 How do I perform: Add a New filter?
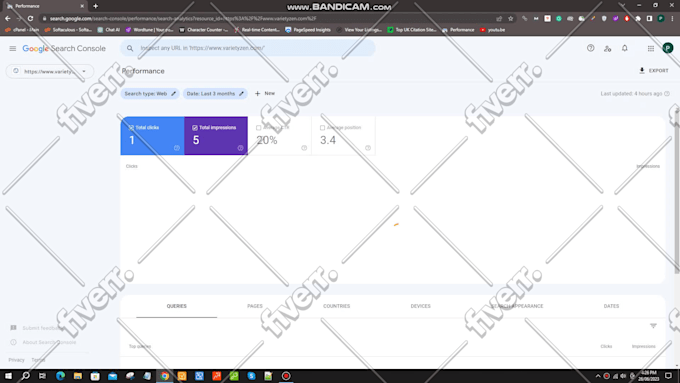(265, 94)
